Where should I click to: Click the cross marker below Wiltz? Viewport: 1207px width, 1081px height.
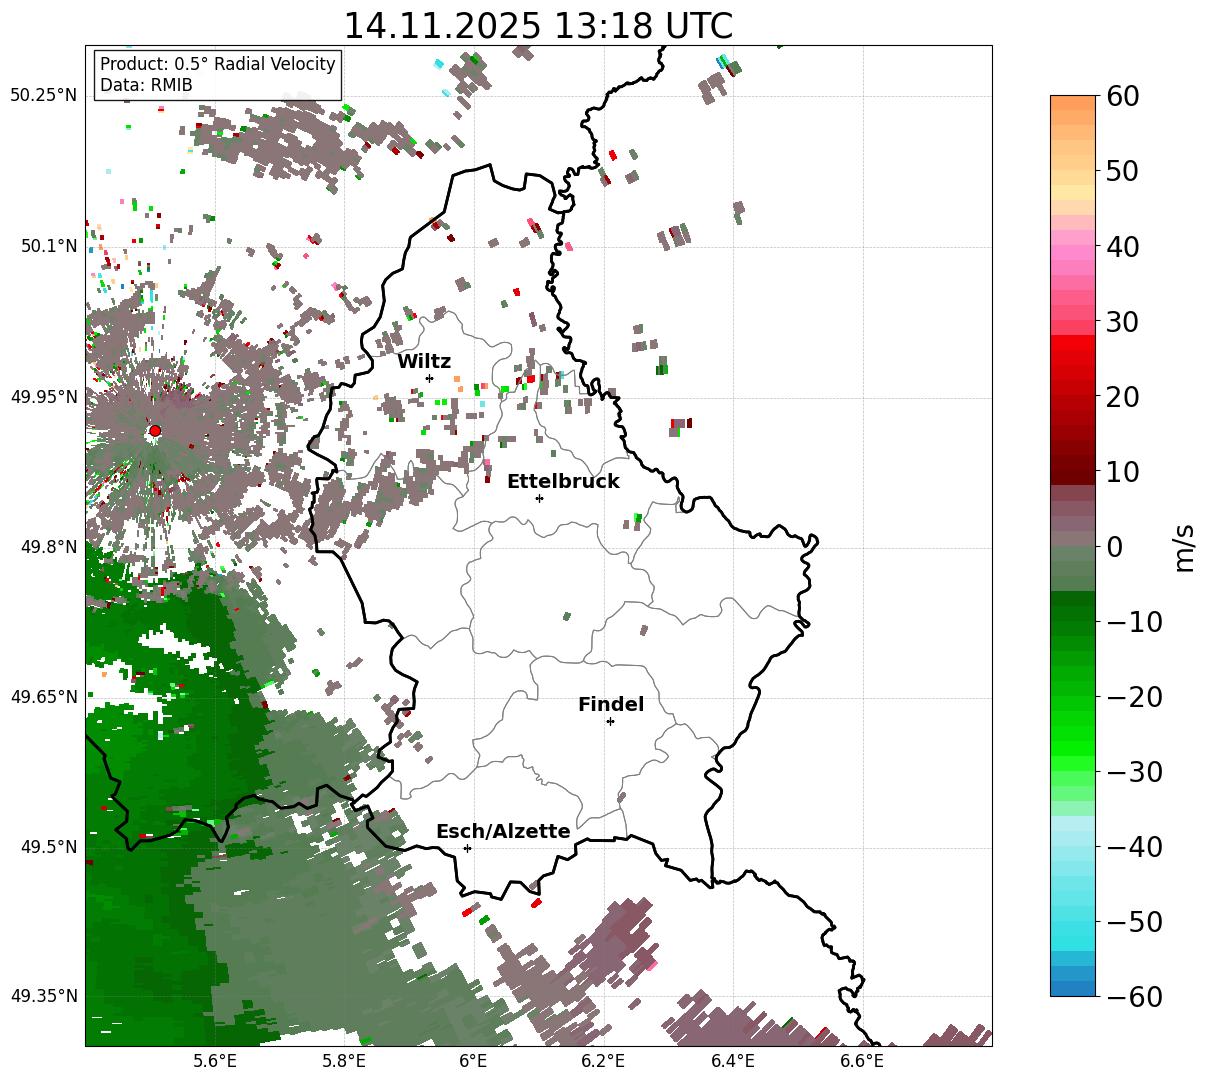pos(429,378)
